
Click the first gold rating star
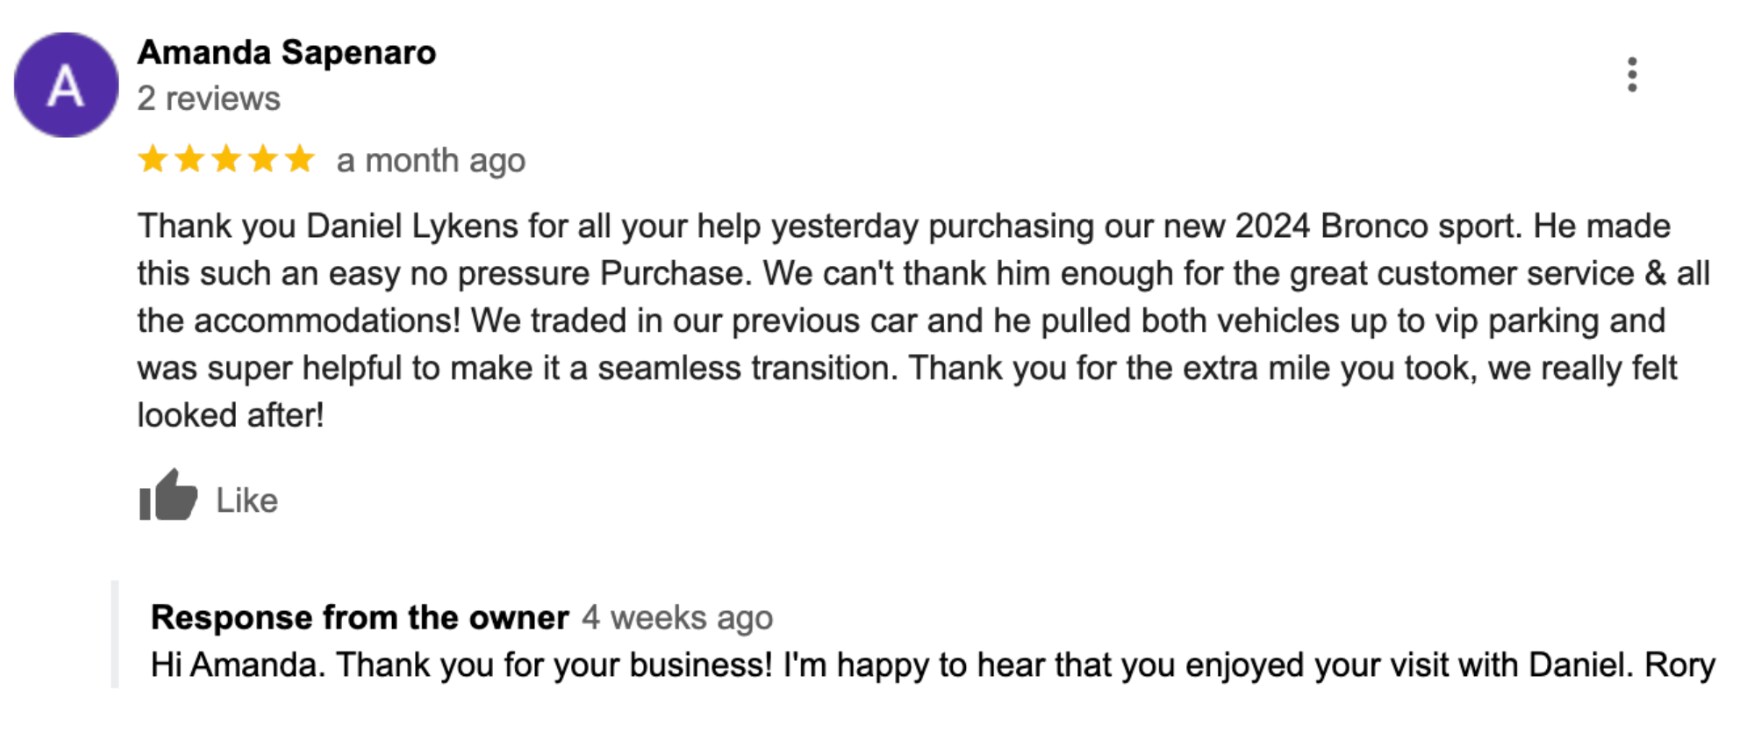point(153,159)
